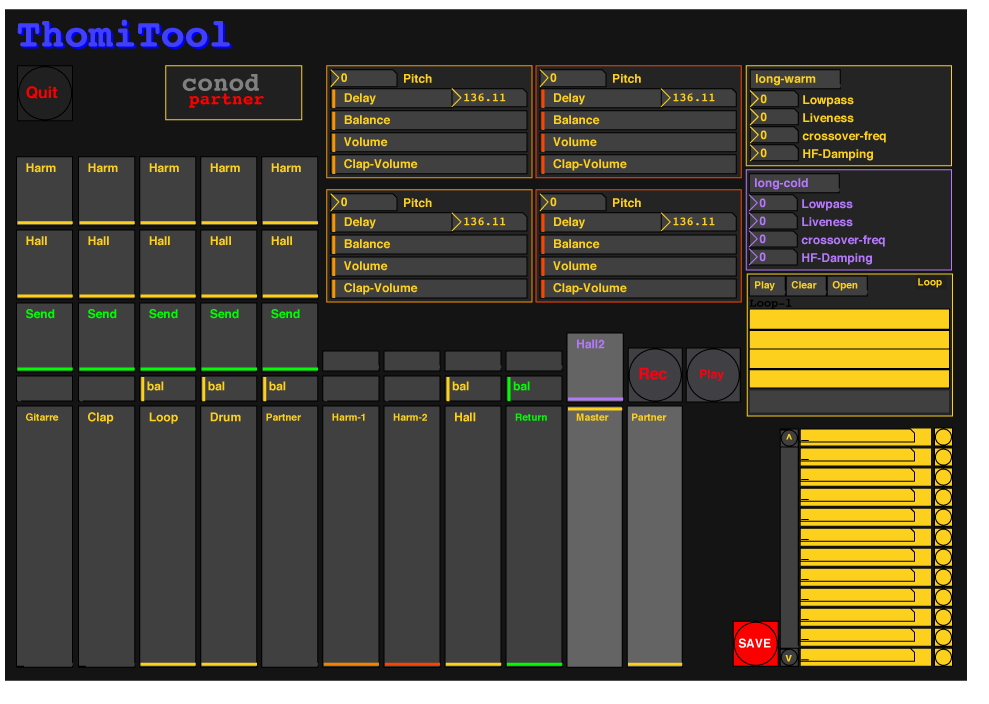
Task: Click the Harm send slider above Gitarre column
Action: coord(45,191)
